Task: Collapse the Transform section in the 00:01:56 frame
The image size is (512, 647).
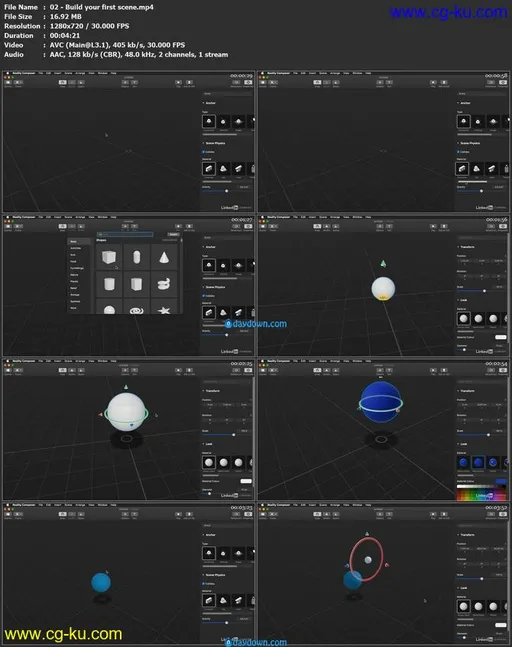Action: pyautogui.click(x=458, y=247)
